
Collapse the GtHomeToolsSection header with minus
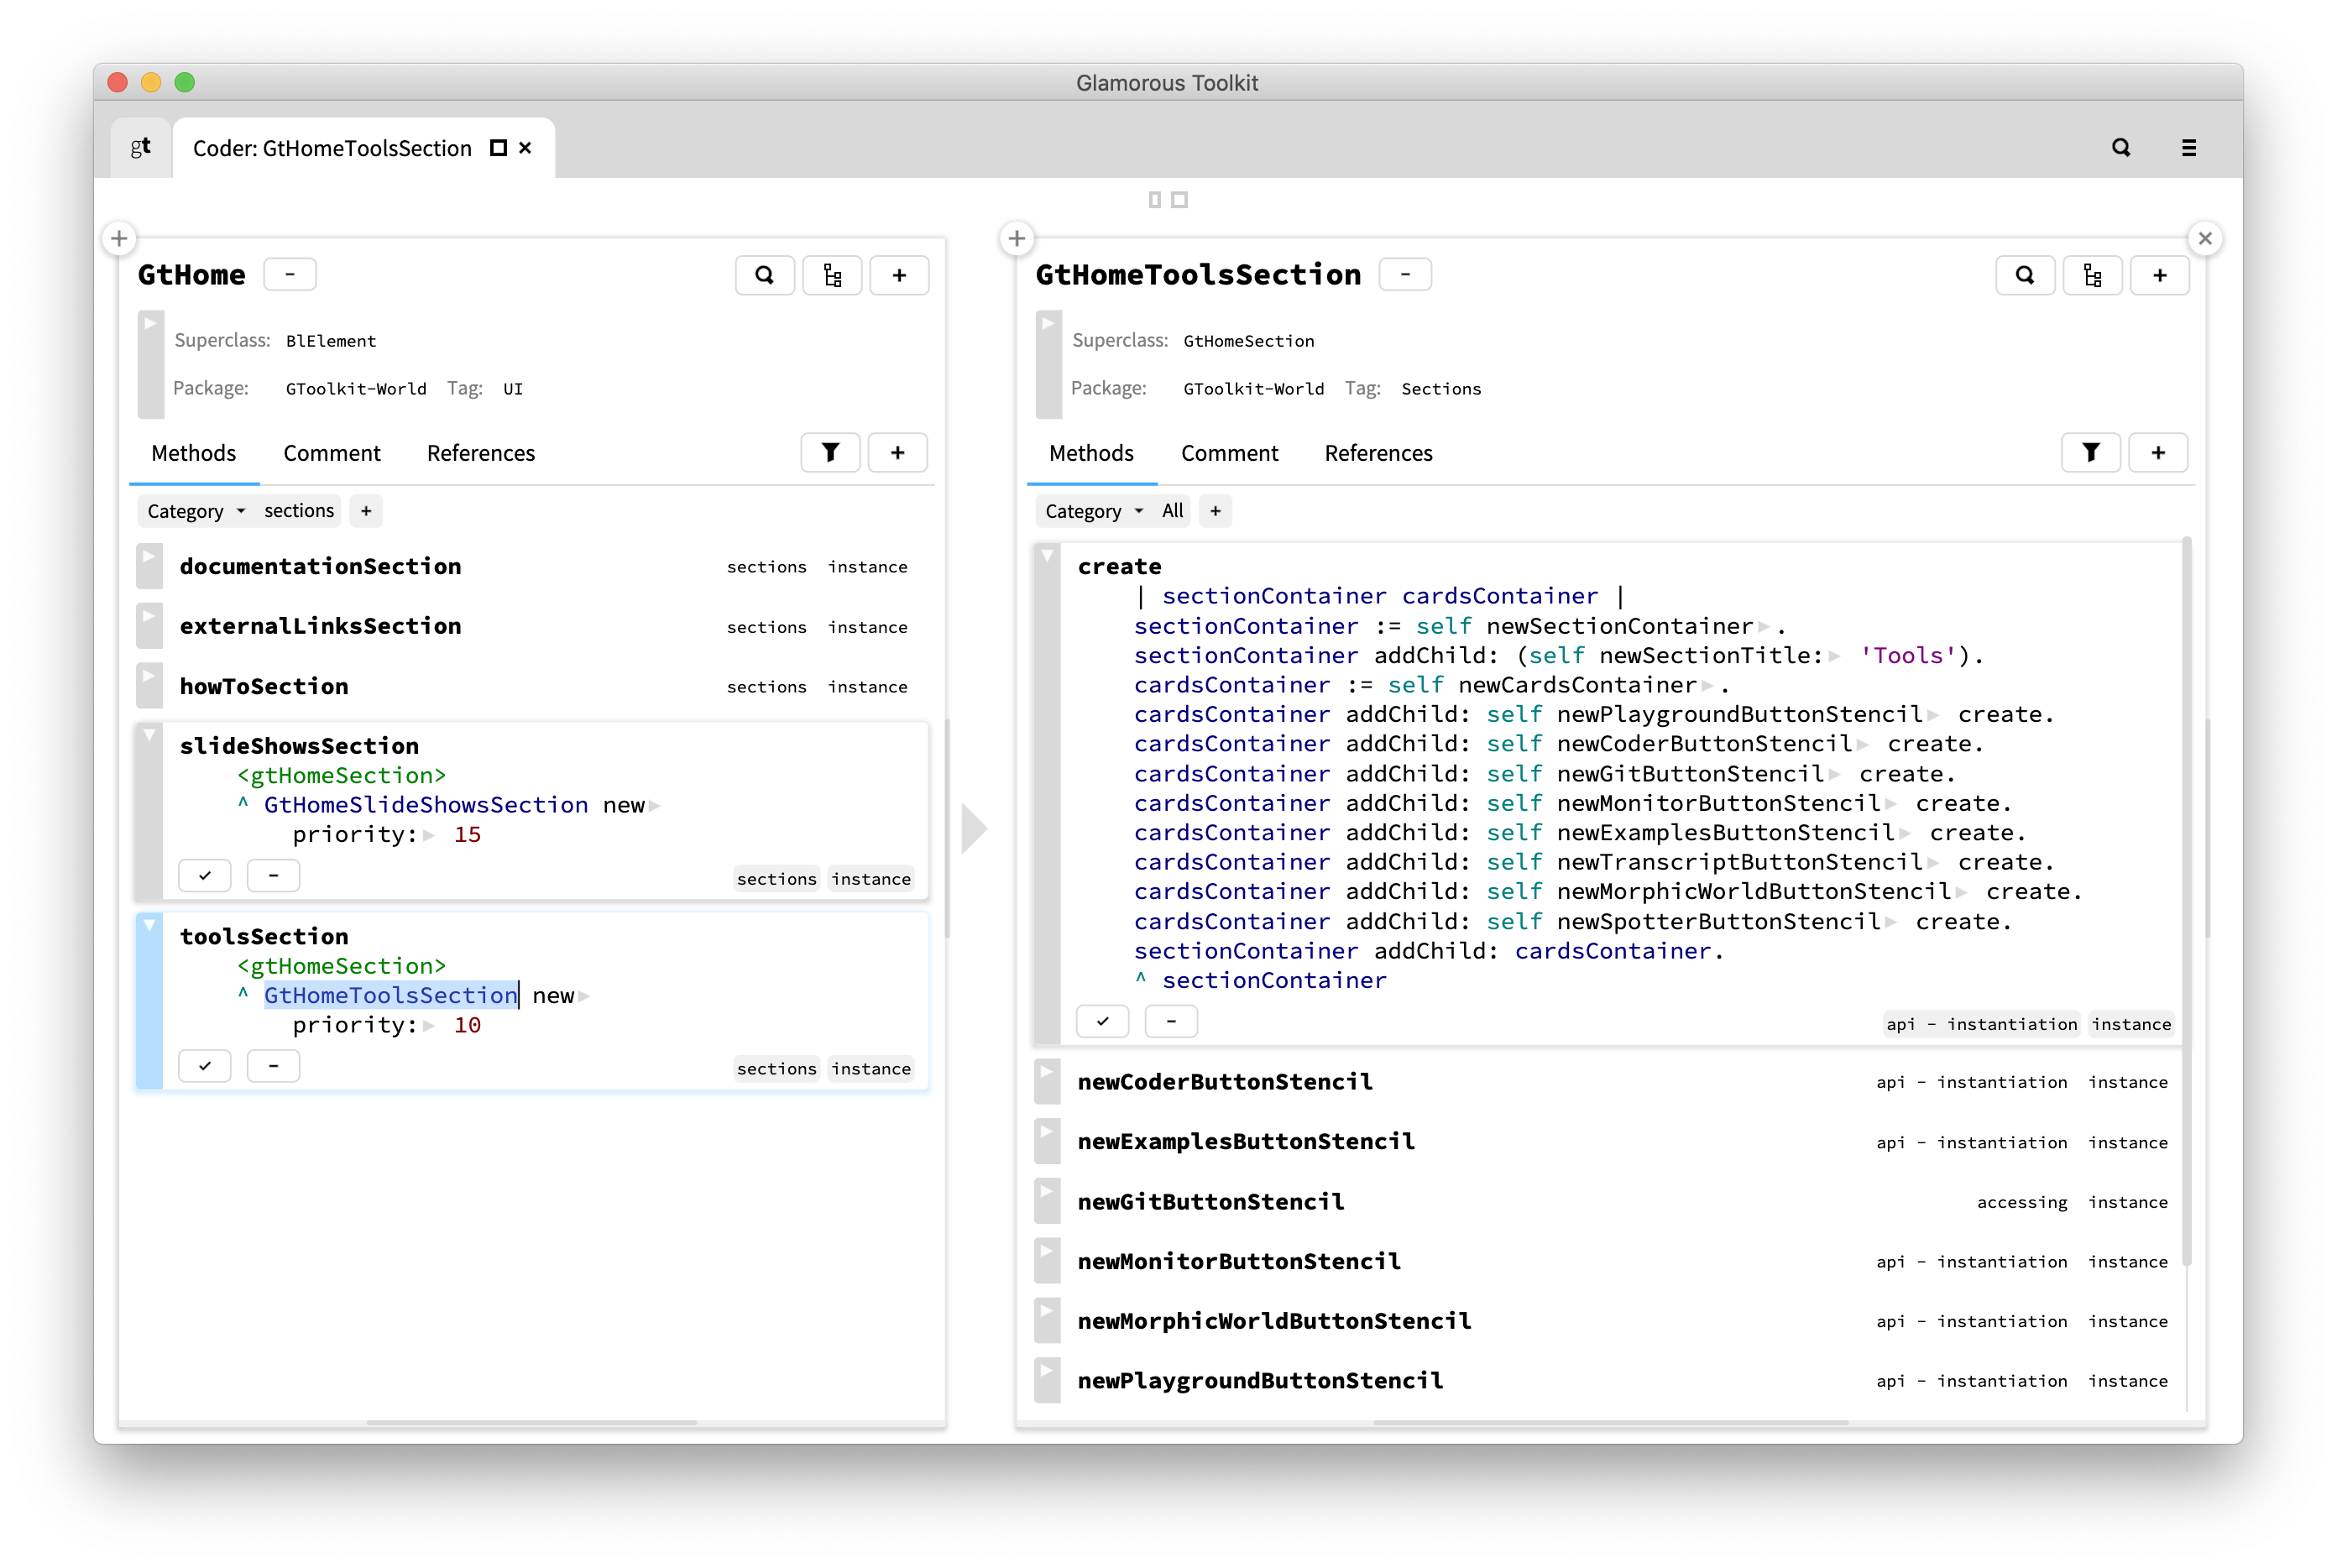(x=1405, y=275)
